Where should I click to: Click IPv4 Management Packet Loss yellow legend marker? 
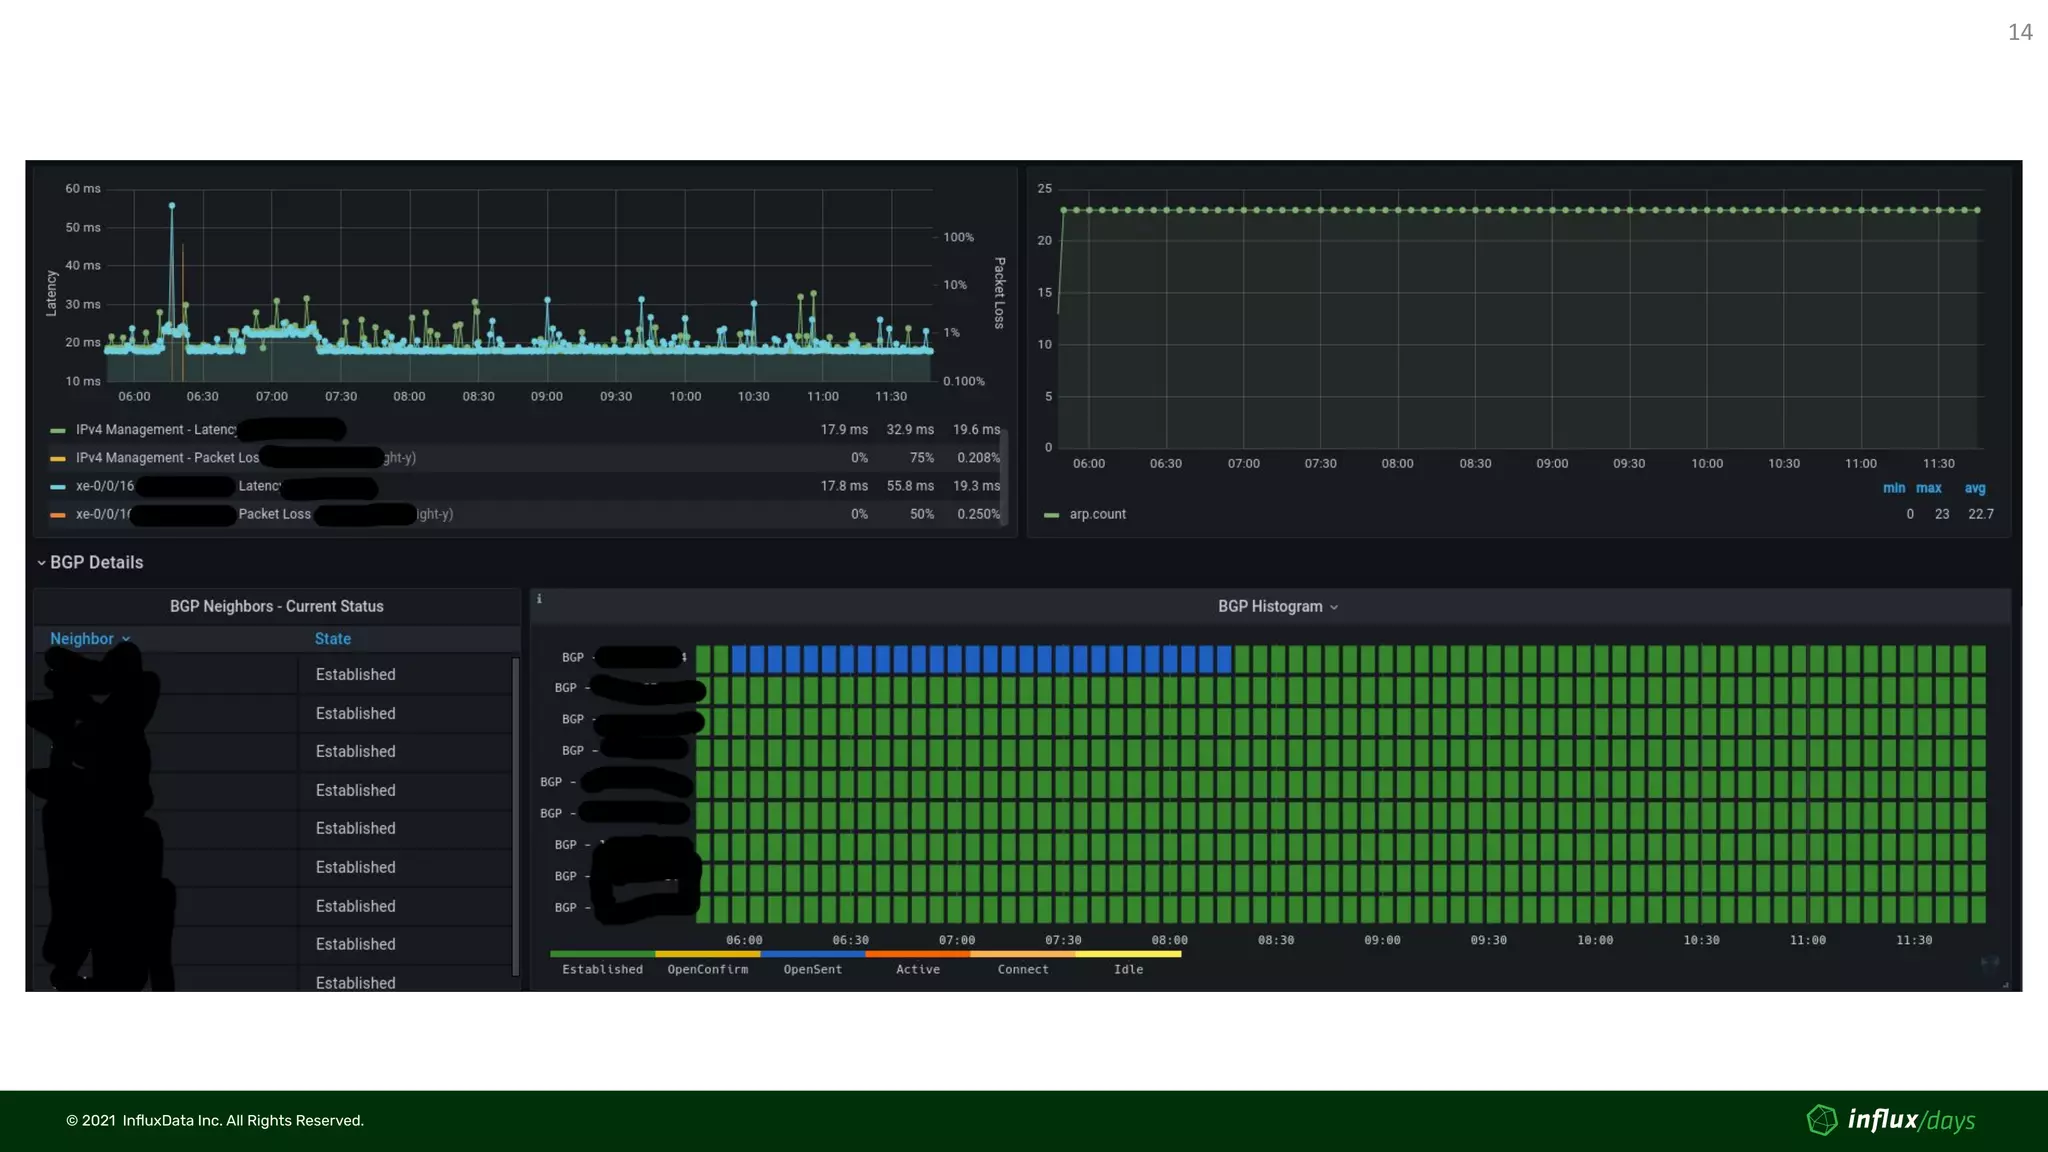[x=58, y=458]
